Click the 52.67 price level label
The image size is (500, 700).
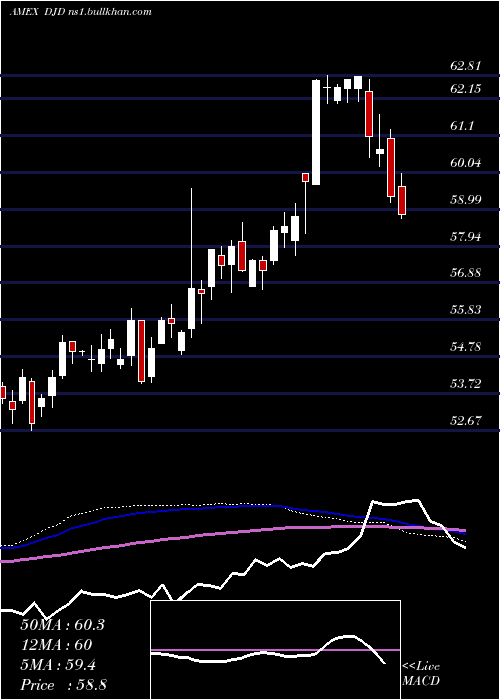coord(466,421)
